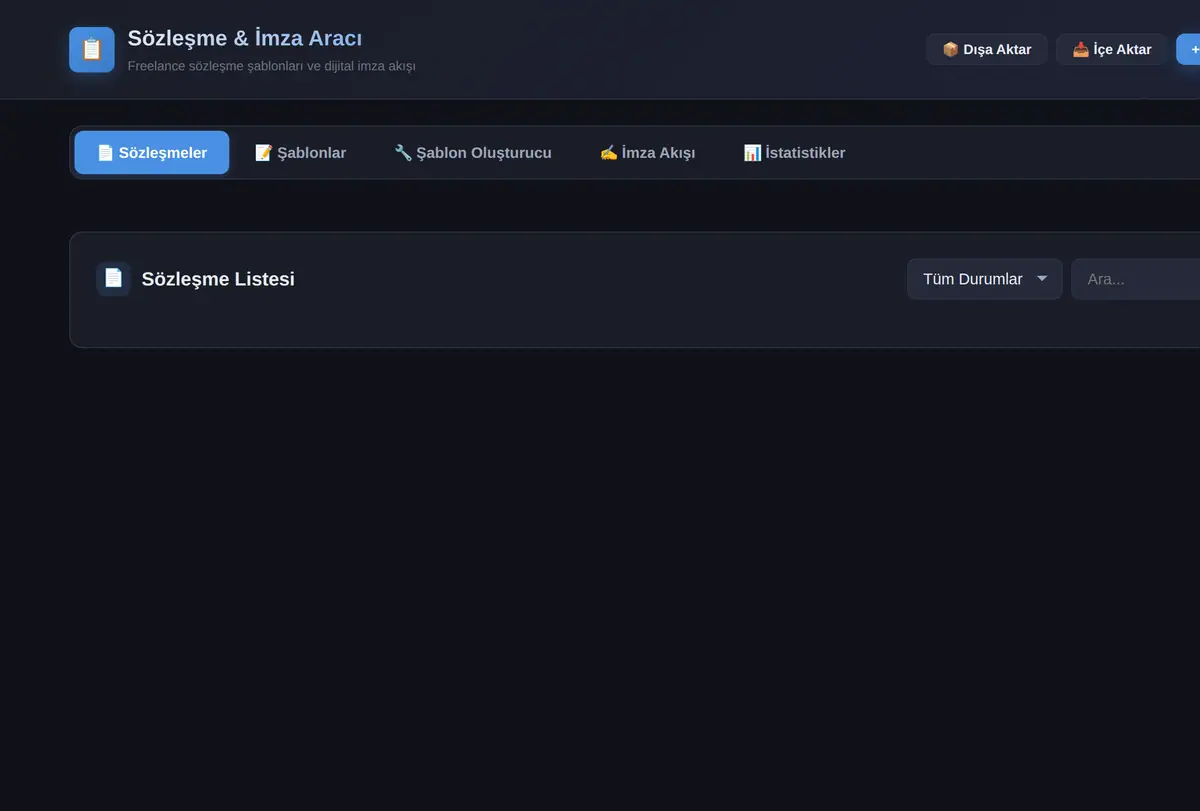Viewport: 1200px width, 811px height.
Task: Click the clipboard app logo icon
Action: [92, 50]
